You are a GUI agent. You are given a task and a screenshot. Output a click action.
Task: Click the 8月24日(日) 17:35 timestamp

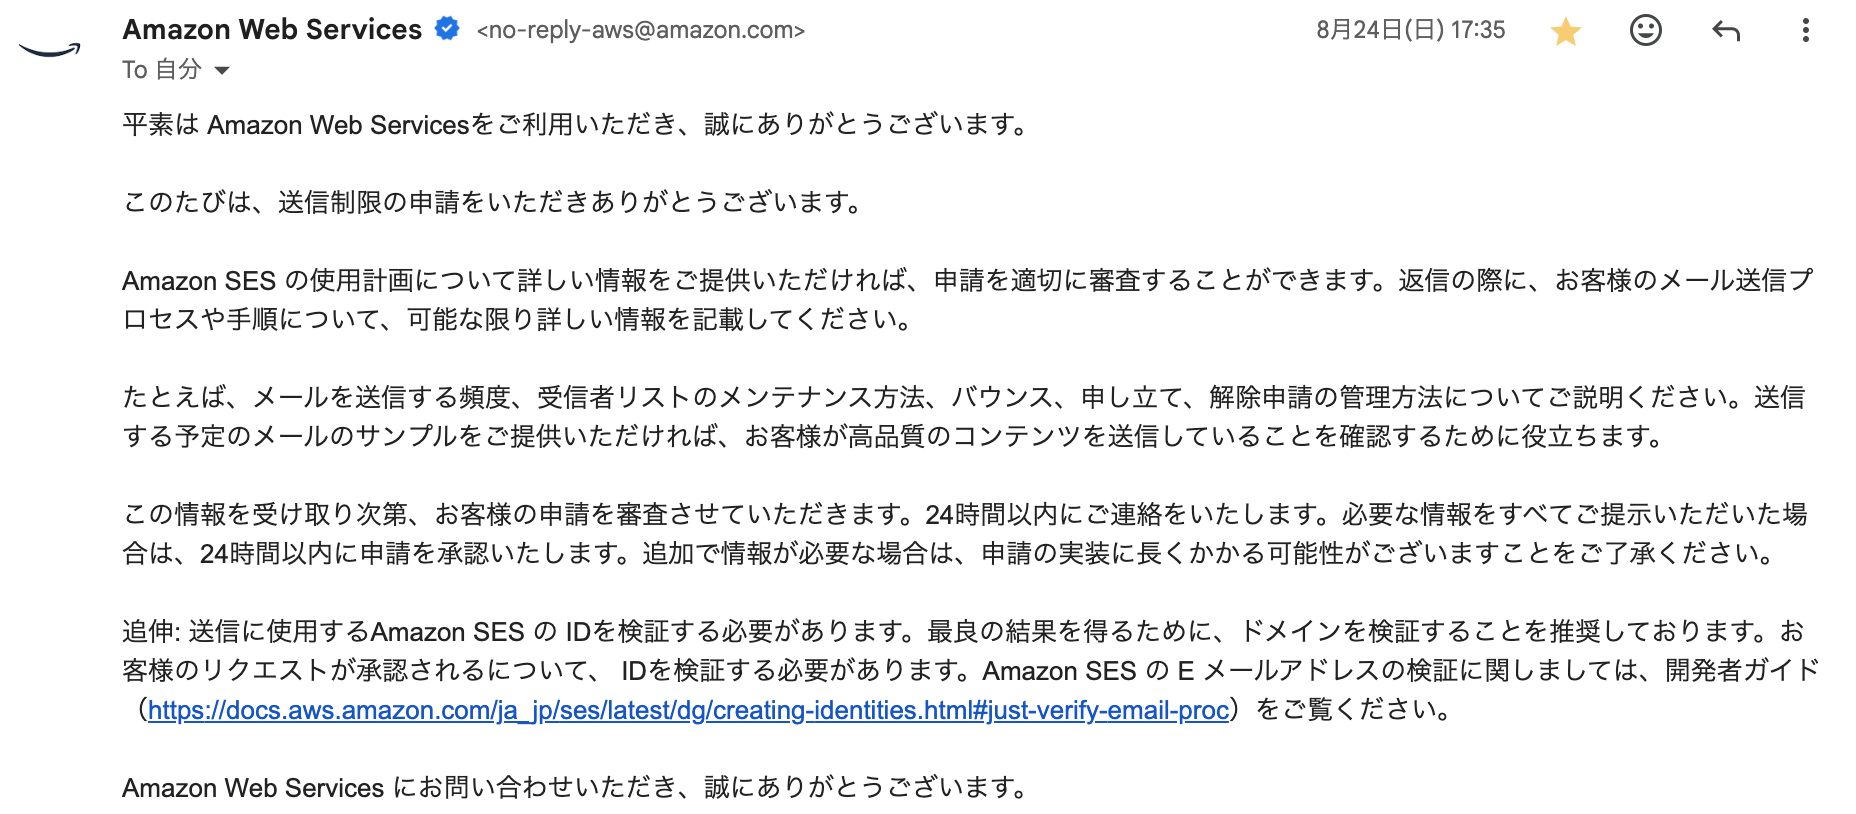coord(1410,30)
